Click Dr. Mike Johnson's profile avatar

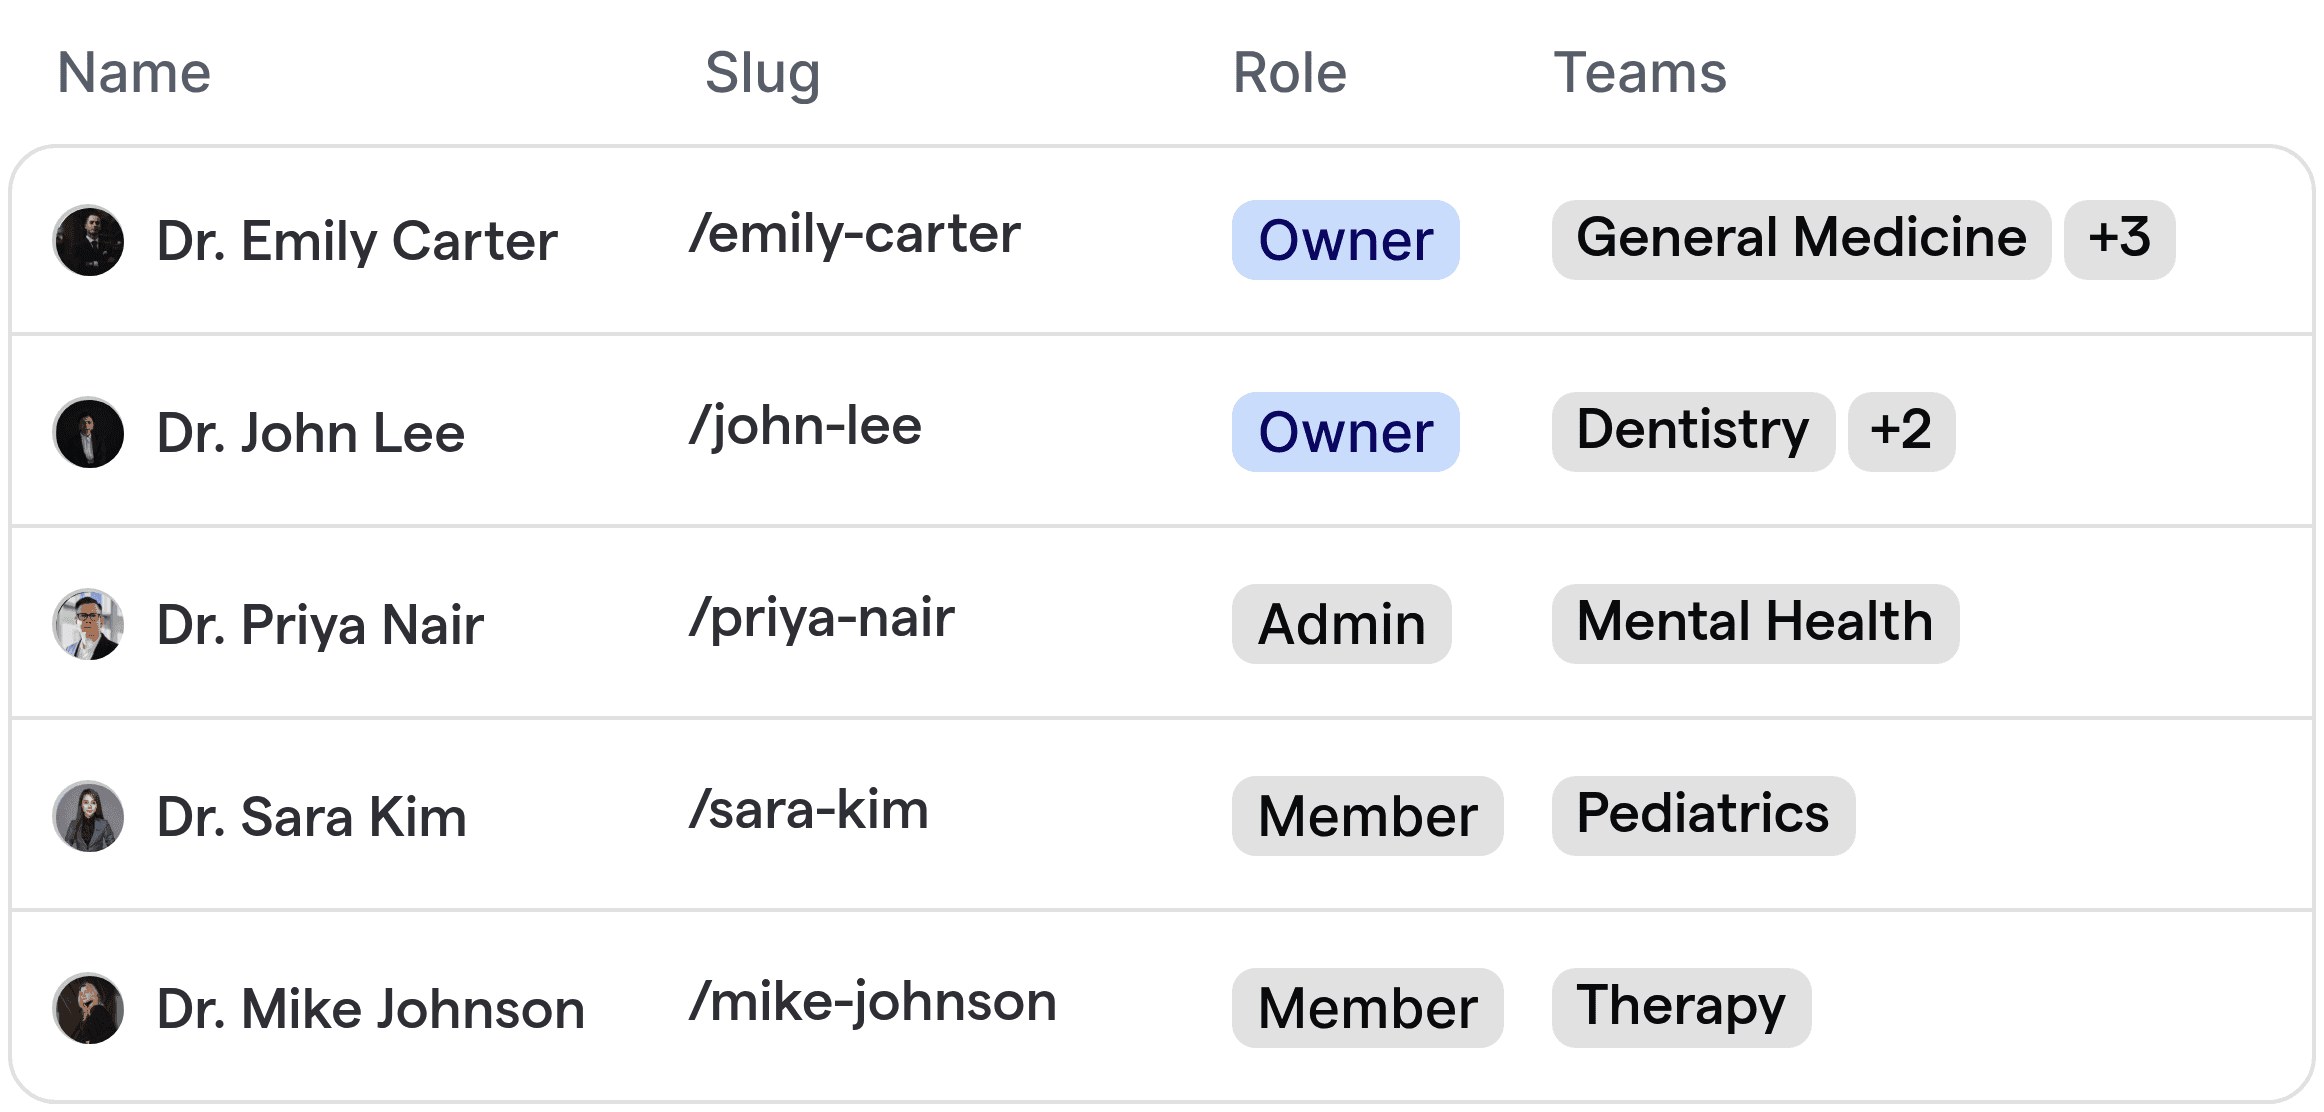coord(88,1008)
